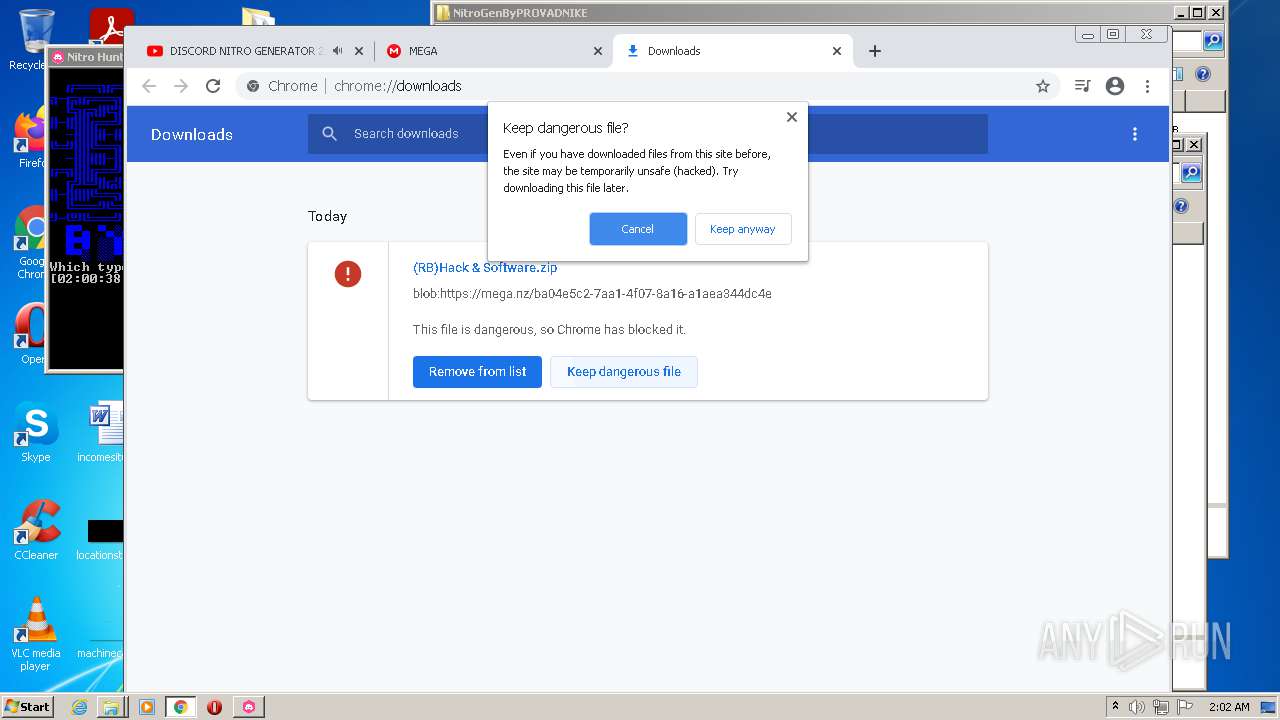
Task: Select Chrome in the taskbar
Action: tap(181, 707)
